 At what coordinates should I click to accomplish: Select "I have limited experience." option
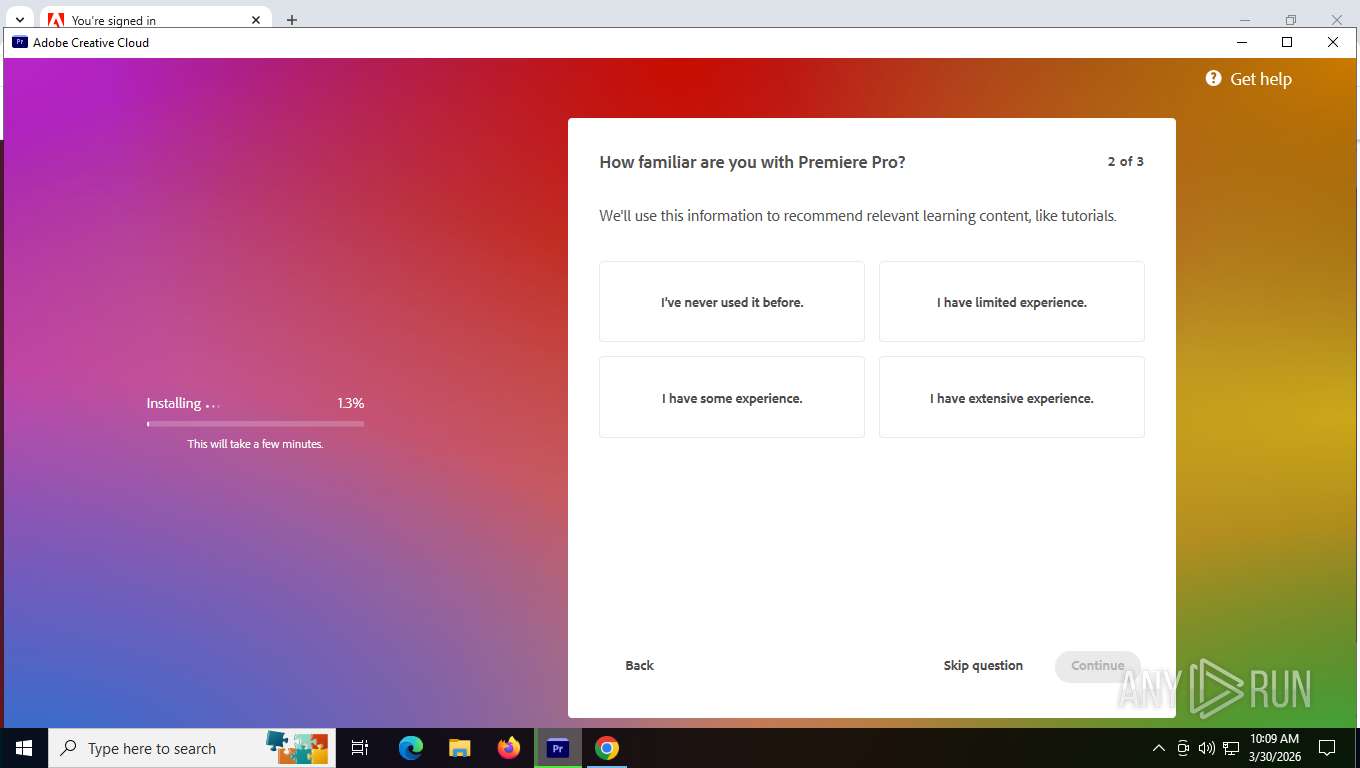point(1012,302)
